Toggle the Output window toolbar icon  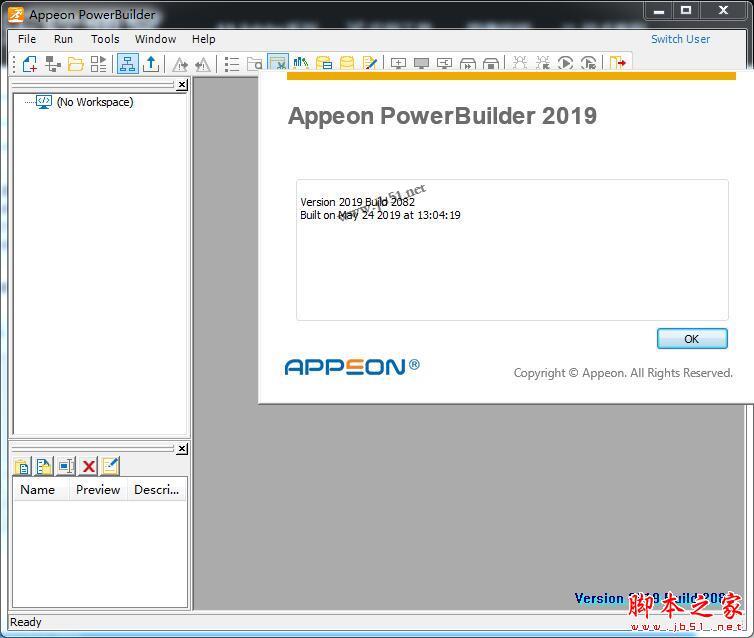(151, 63)
